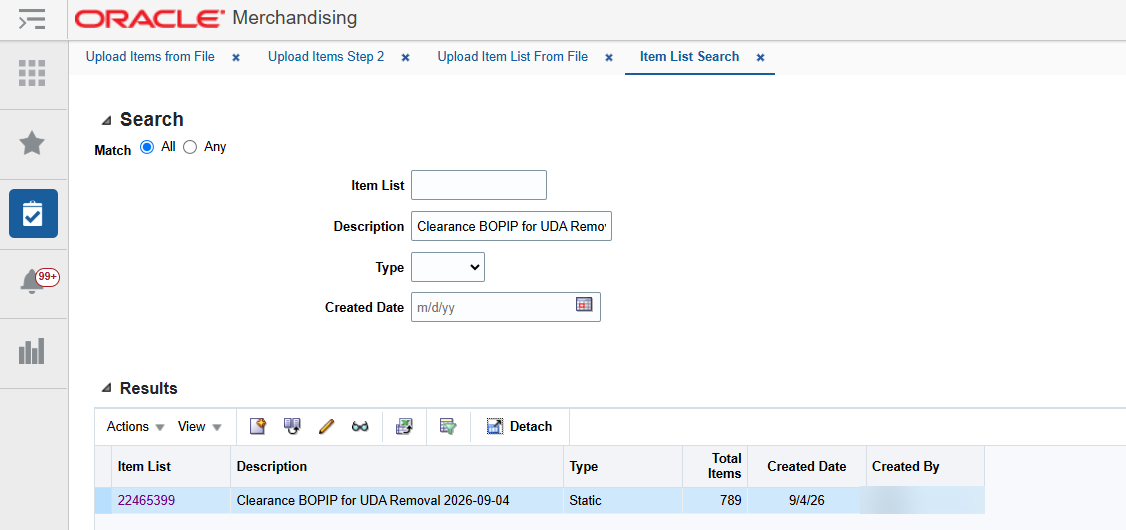
Task: Open Reports bar chart sidebar icon
Action: (x=32, y=351)
